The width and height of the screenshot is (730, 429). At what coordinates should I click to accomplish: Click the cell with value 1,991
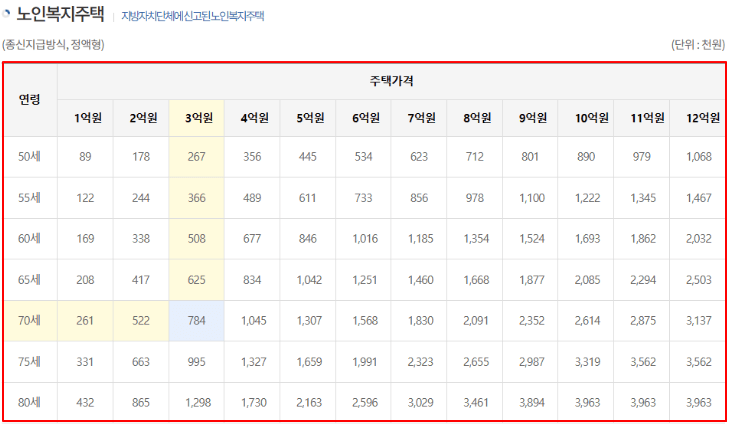pyautogui.click(x=364, y=362)
